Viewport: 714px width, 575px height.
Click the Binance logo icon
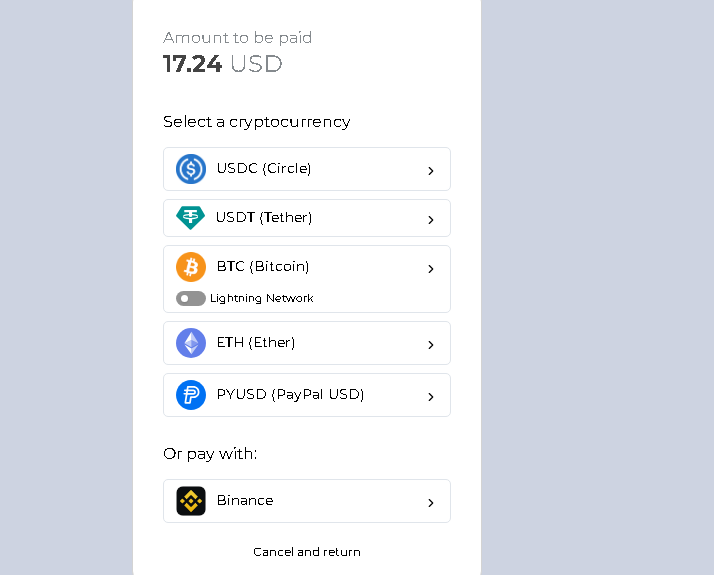pyautogui.click(x=191, y=501)
